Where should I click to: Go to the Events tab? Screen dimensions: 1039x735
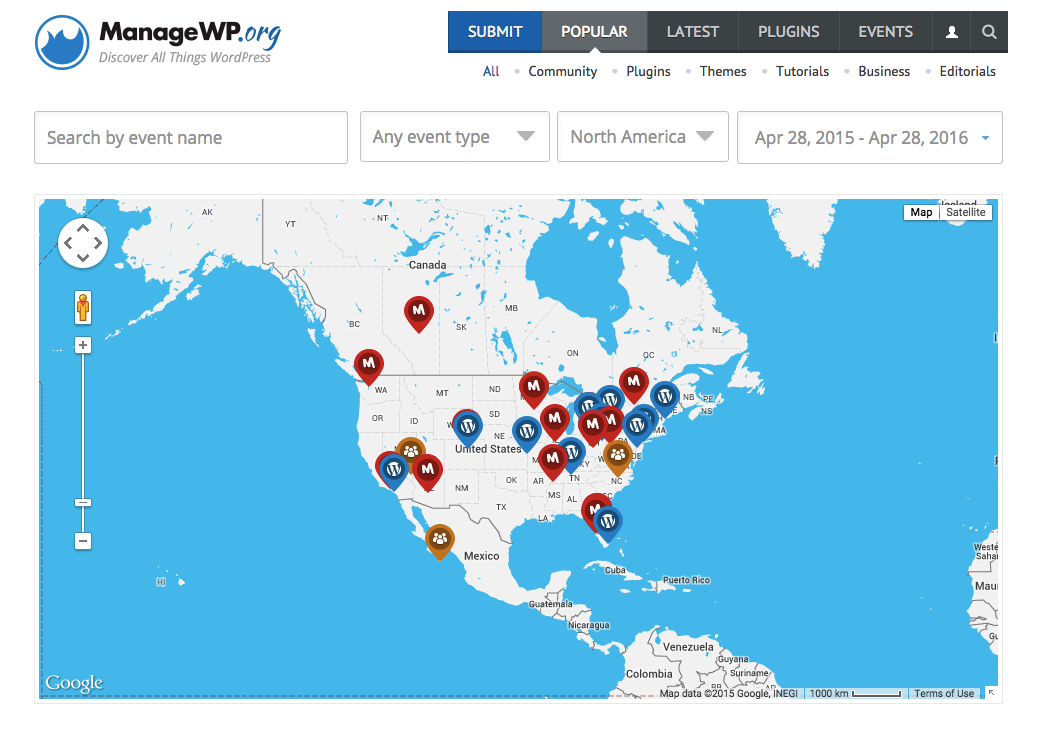coord(885,32)
